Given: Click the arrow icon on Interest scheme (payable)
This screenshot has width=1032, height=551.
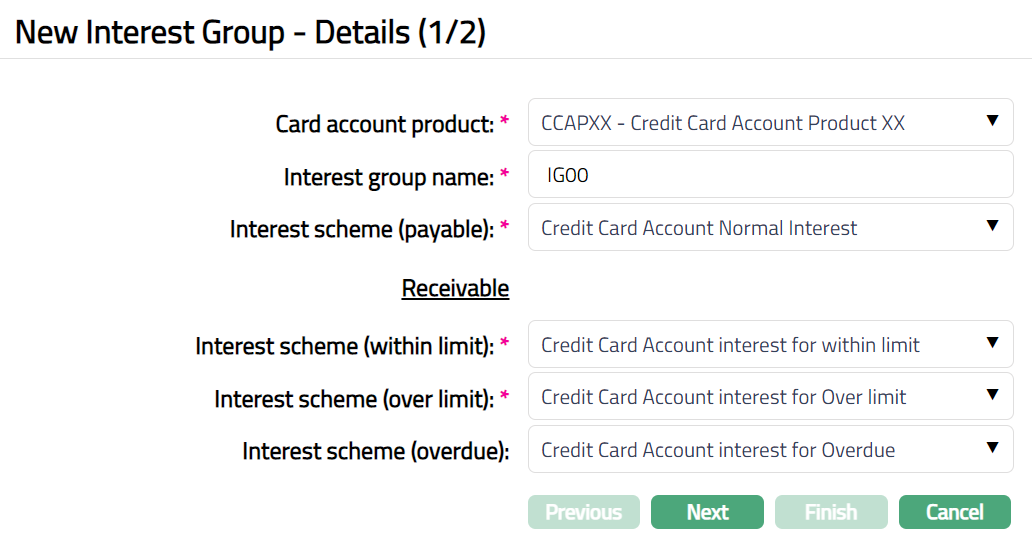Looking at the screenshot, I should pyautogui.click(x=992, y=226).
